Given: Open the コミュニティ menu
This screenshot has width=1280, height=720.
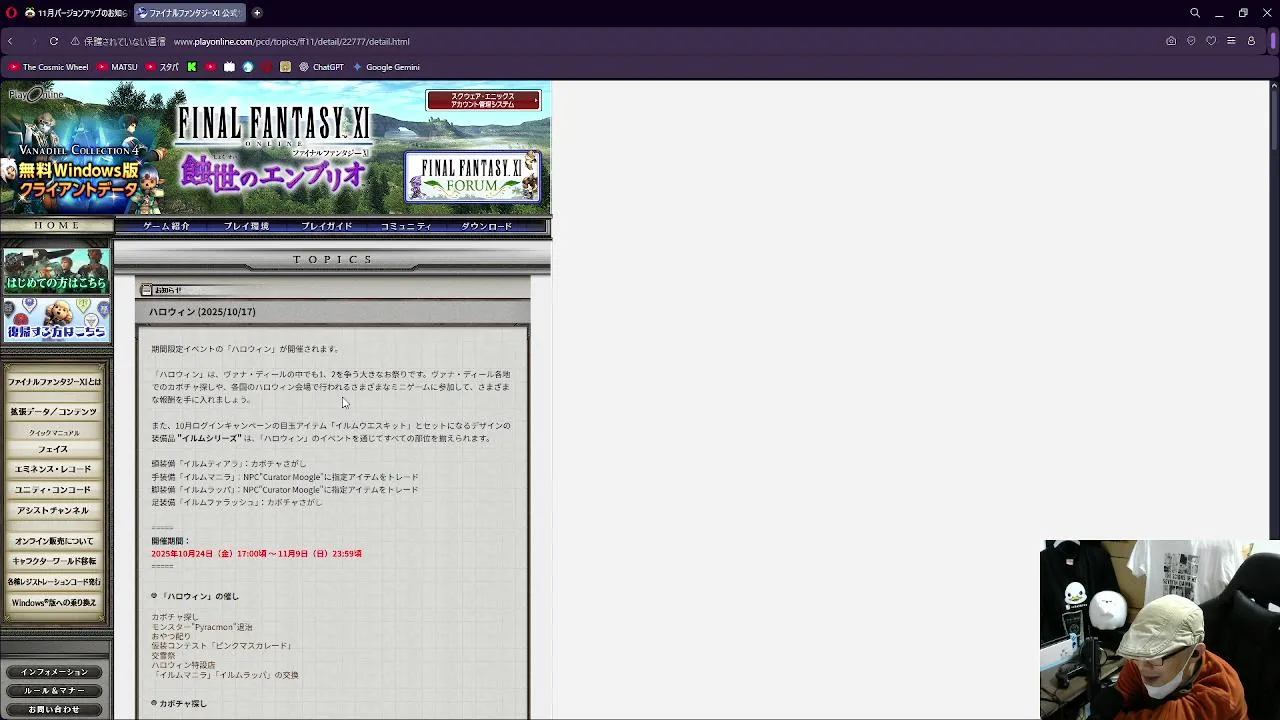Looking at the screenshot, I should tap(406, 226).
